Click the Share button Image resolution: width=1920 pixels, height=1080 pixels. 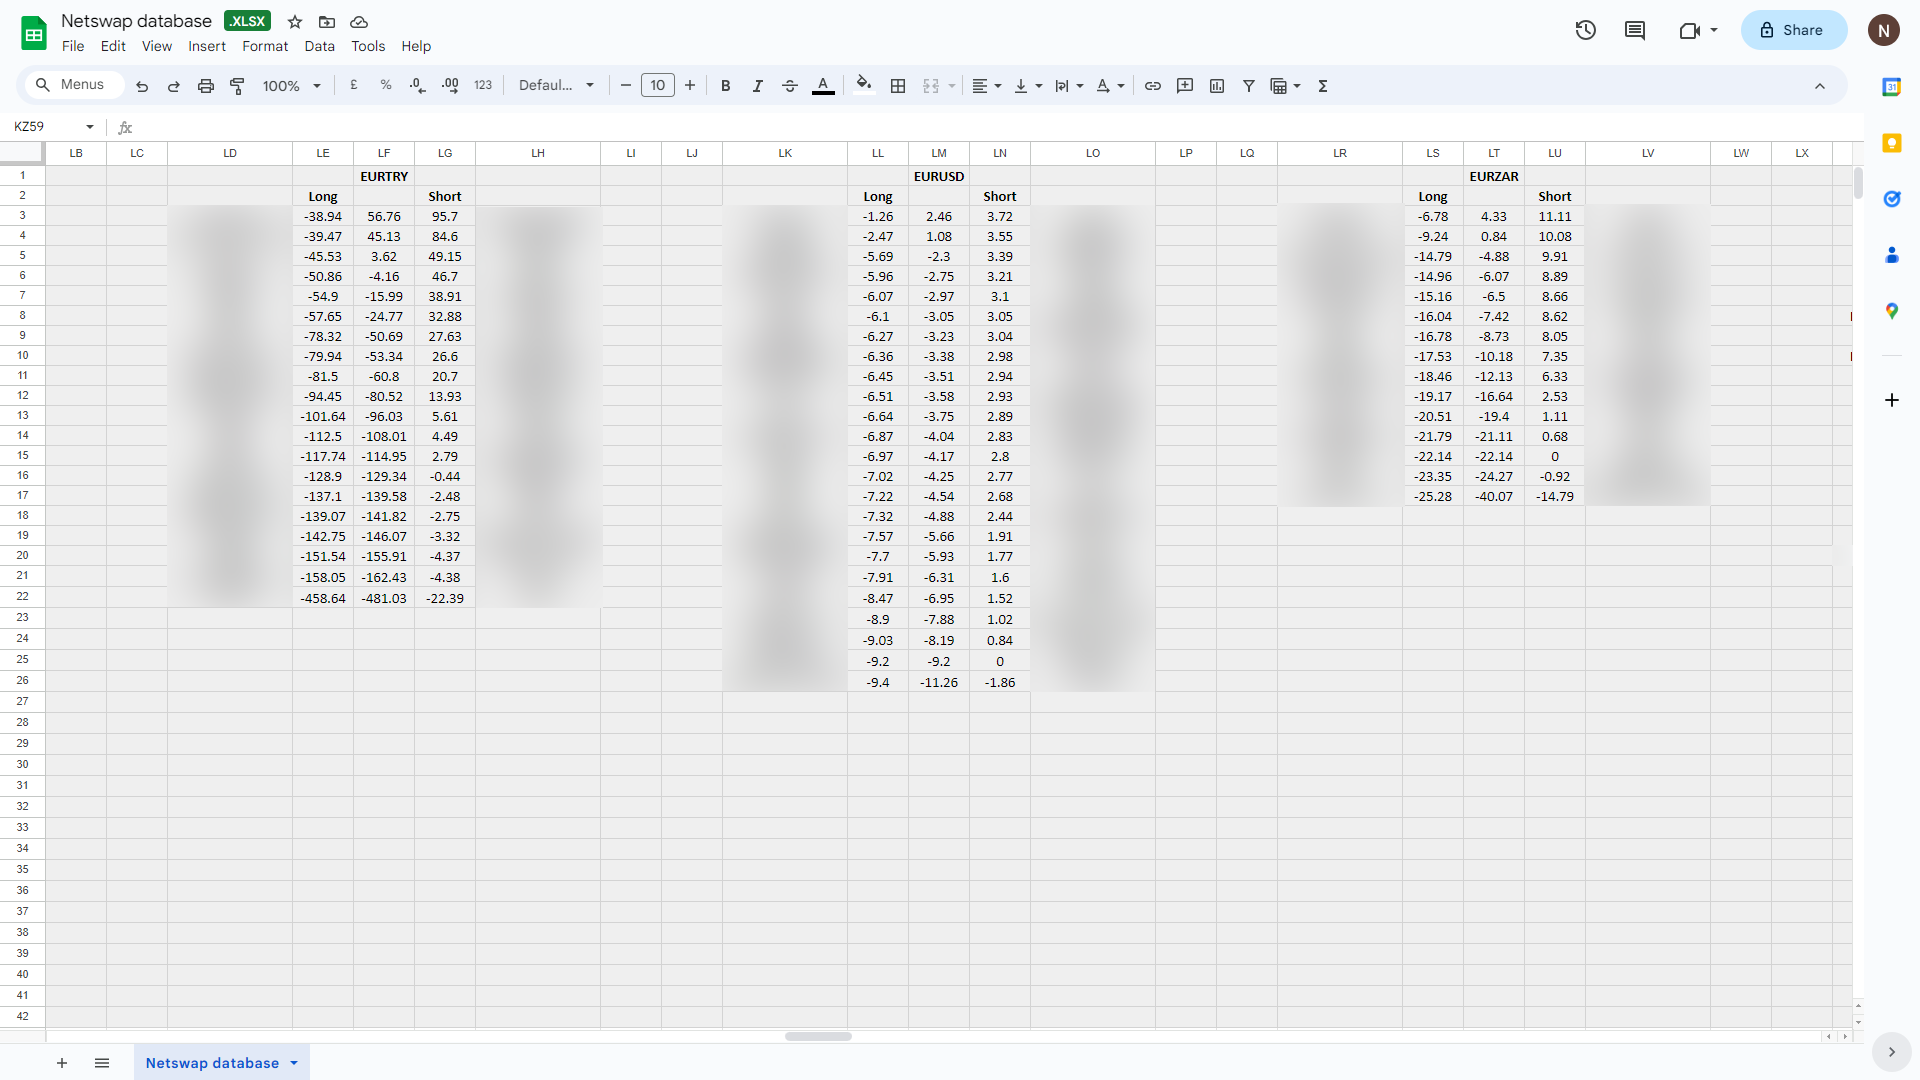(1793, 30)
